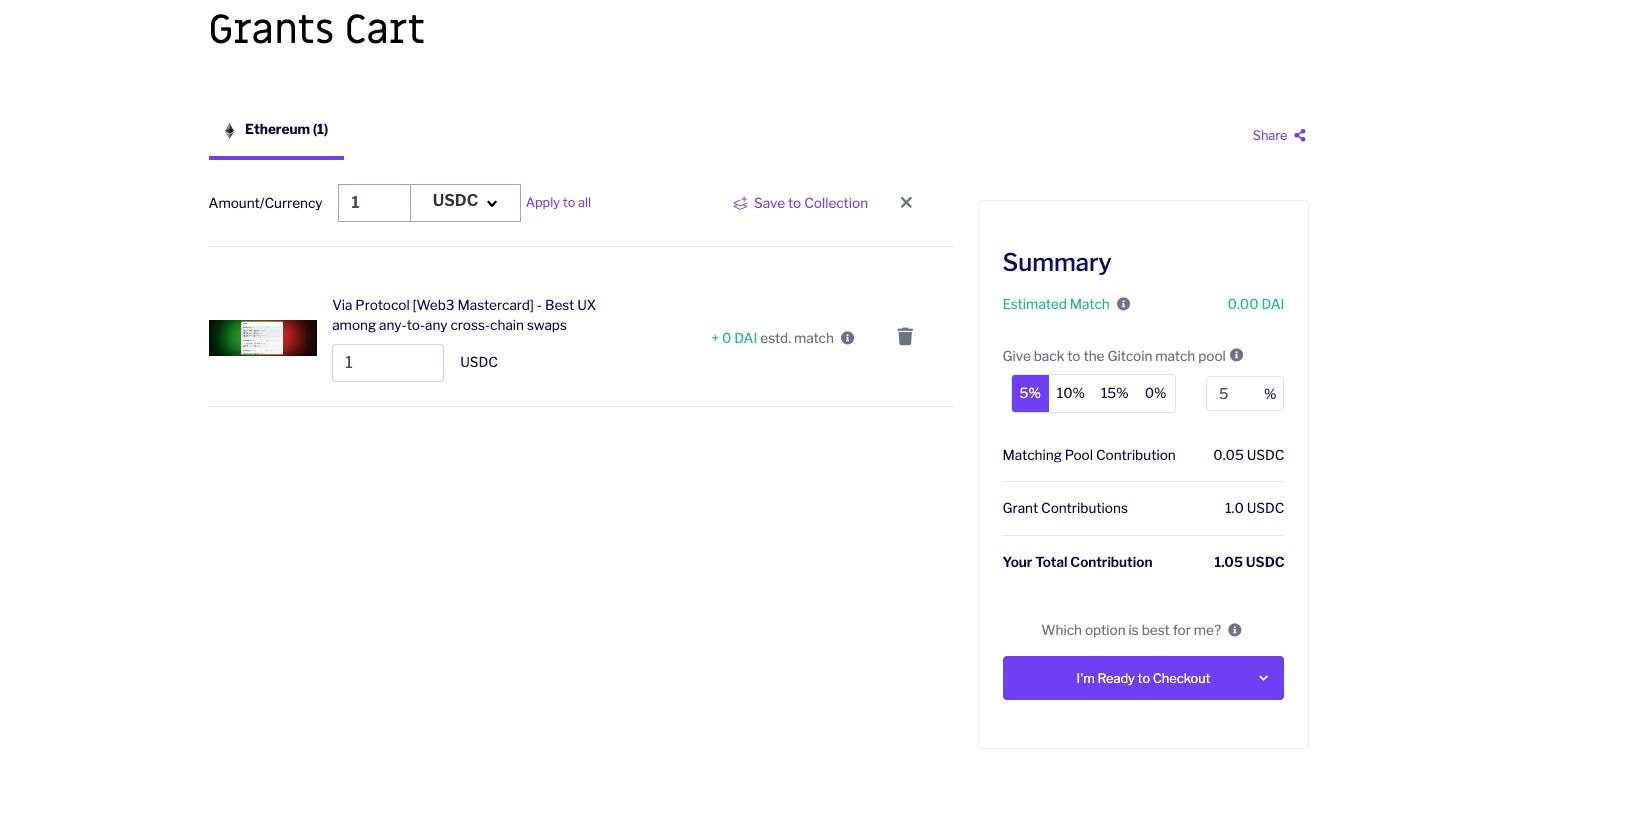Click the Ethereum diamond icon in tab

[230, 130]
